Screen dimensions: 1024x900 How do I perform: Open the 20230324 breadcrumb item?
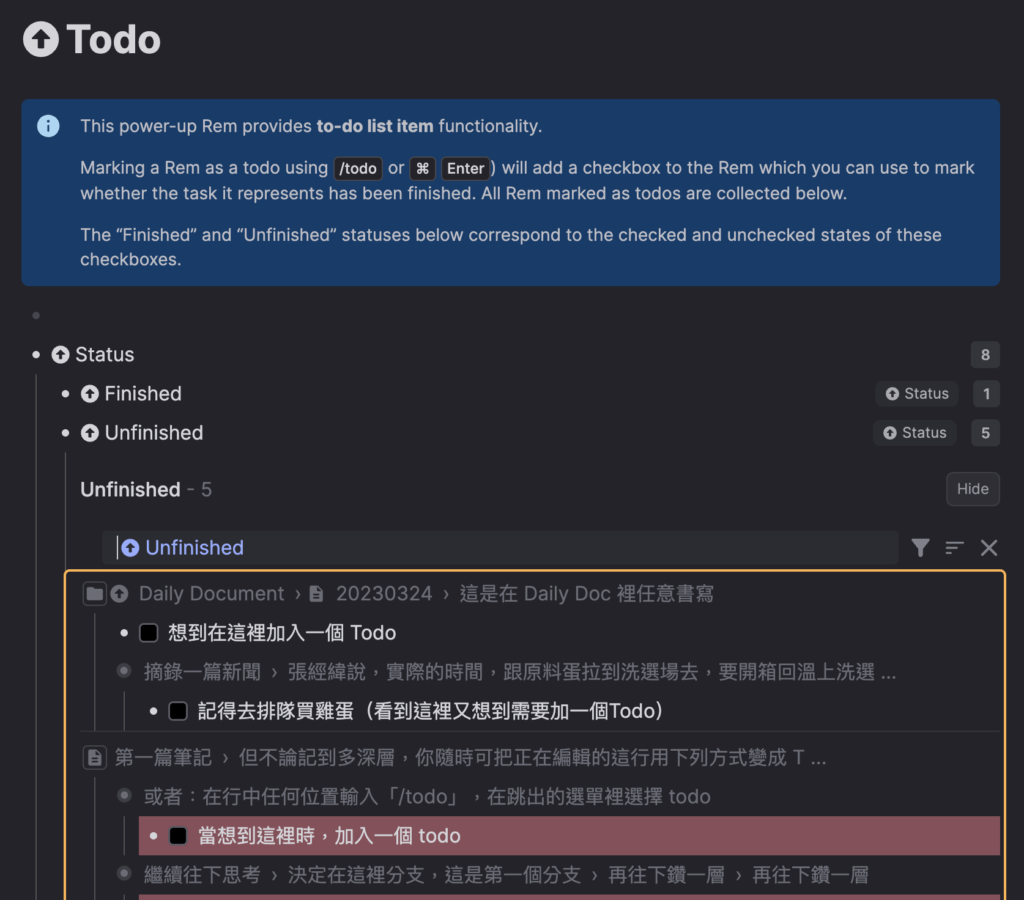click(x=383, y=594)
